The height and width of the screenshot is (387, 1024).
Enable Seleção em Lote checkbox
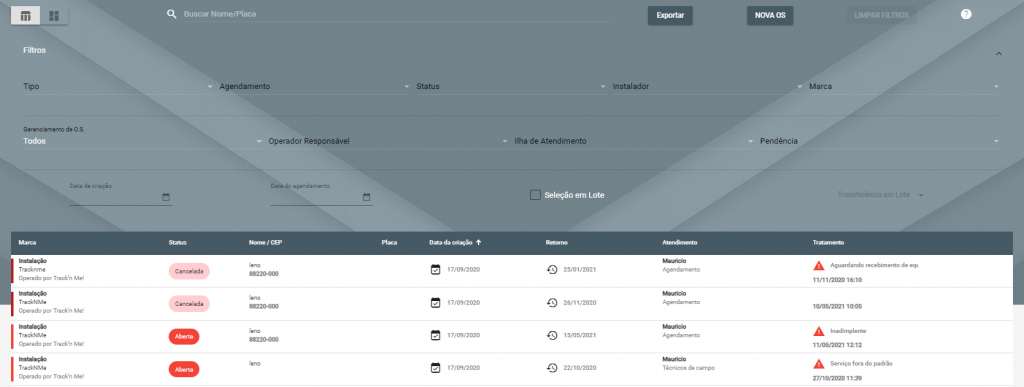coord(535,194)
